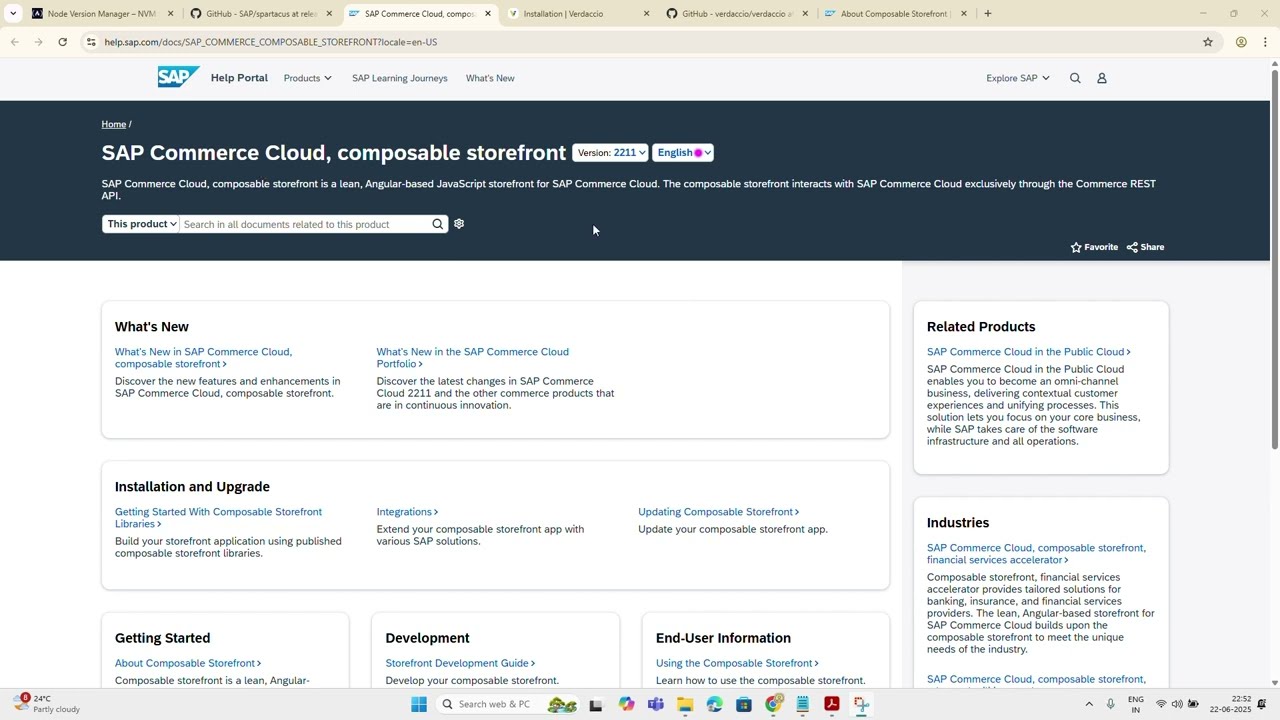View site information icon in address bar
1280x720 pixels.
pyautogui.click(x=91, y=42)
